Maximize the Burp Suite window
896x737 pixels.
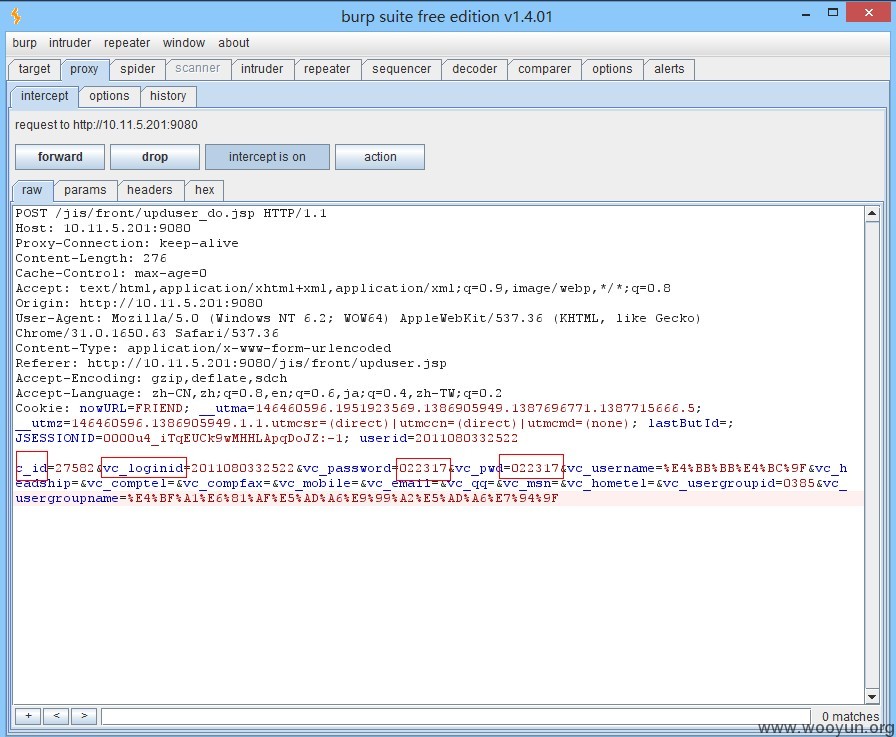pyautogui.click(x=833, y=13)
